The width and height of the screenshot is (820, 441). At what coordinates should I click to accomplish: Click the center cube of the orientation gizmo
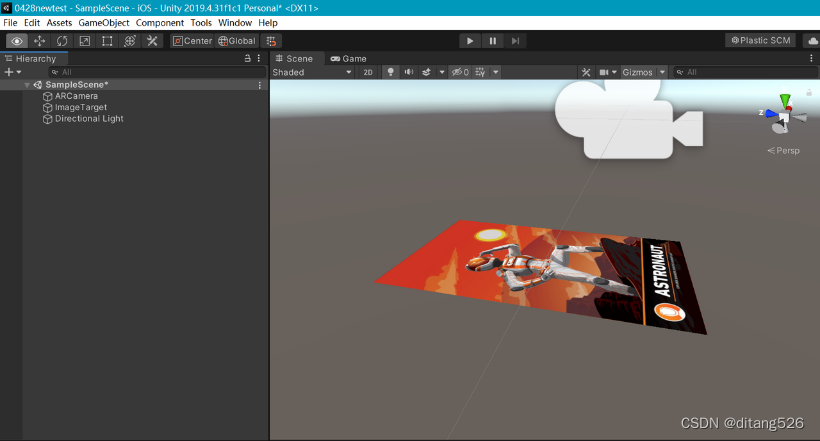(x=784, y=117)
